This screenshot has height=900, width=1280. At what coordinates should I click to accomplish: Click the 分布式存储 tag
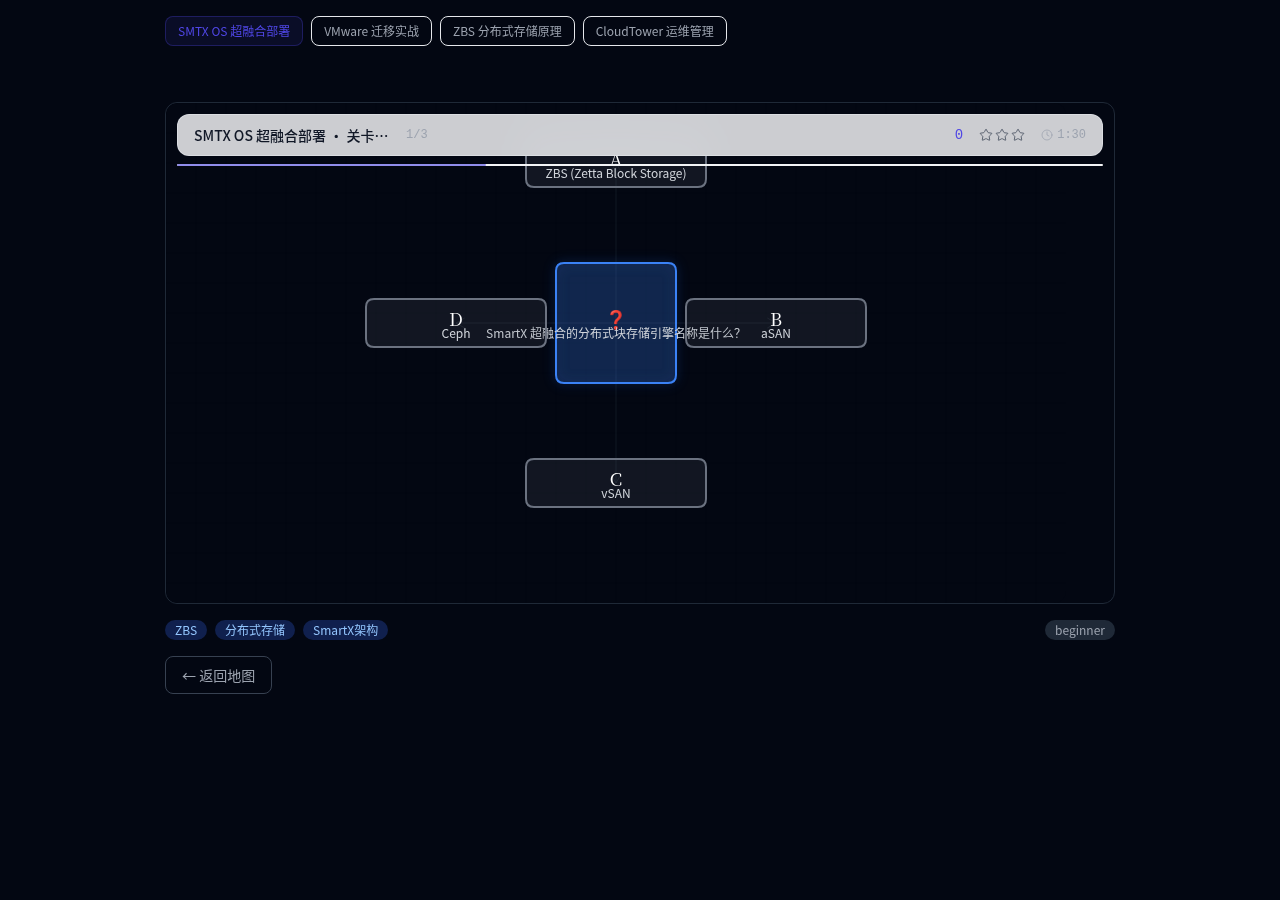(x=255, y=630)
